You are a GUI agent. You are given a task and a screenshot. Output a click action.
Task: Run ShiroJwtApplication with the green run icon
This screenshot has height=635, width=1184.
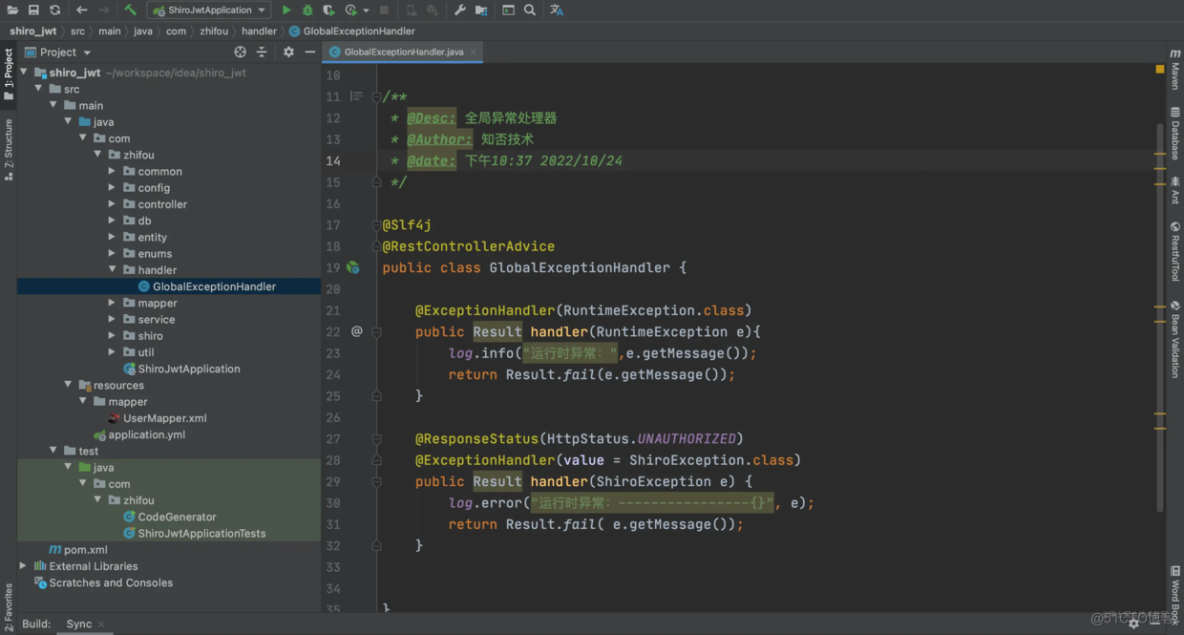tap(287, 9)
